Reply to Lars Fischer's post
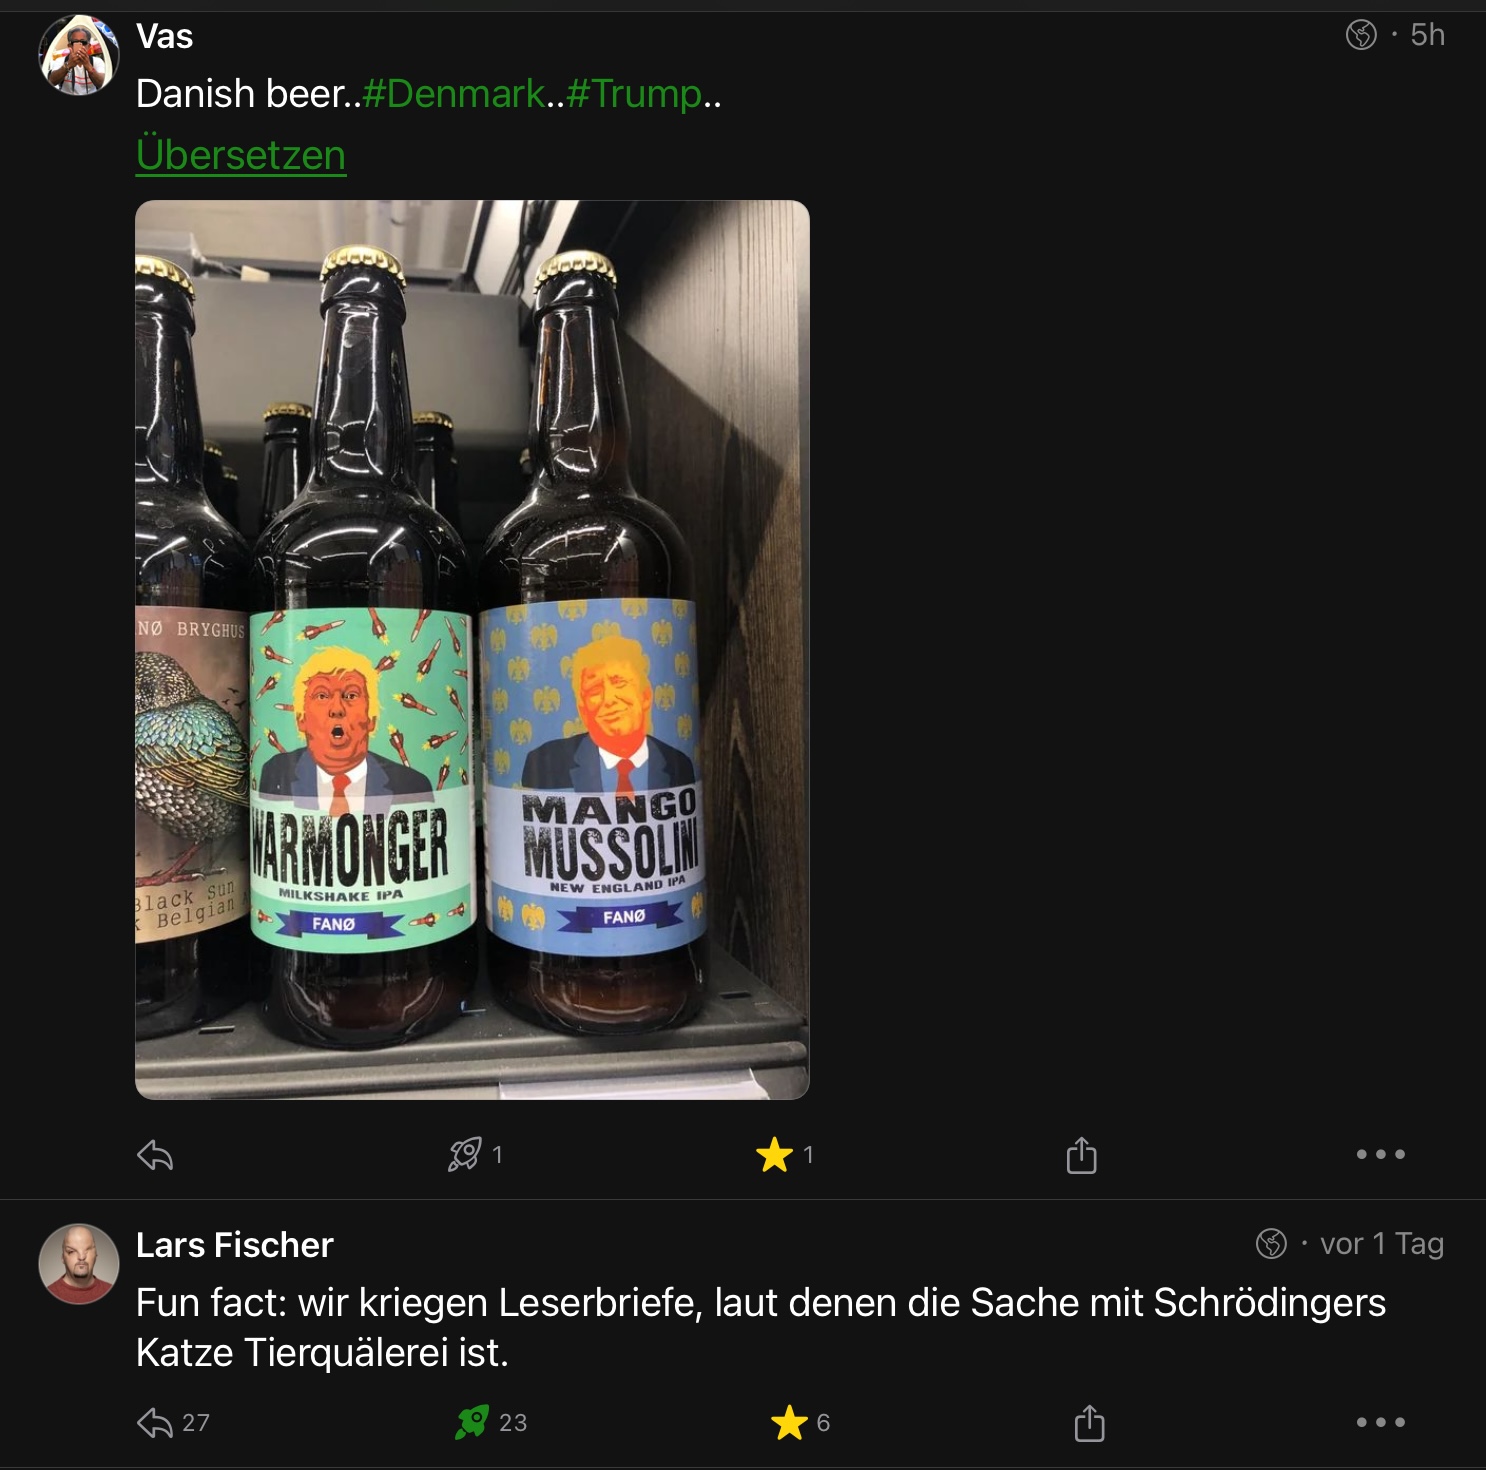The width and height of the screenshot is (1486, 1470). pos(155,1422)
